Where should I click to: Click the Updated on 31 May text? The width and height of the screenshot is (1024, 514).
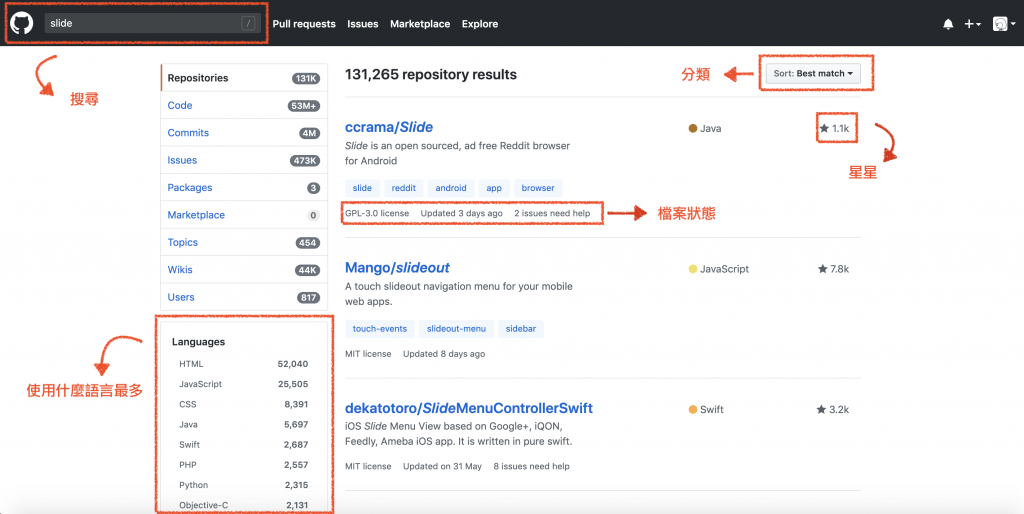point(442,466)
